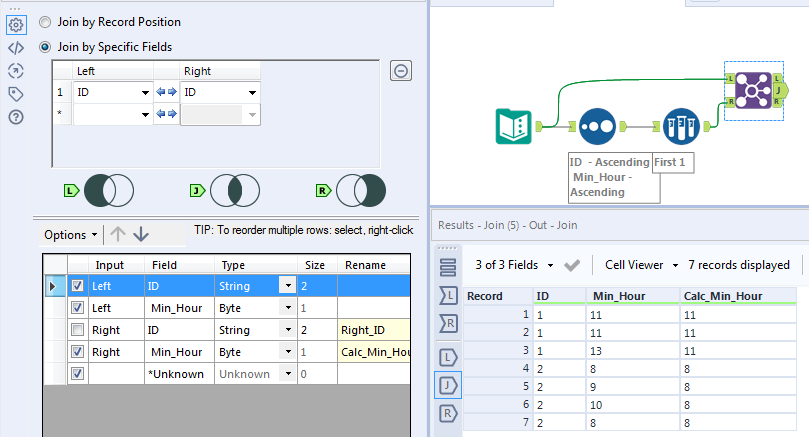
Task: Click the 7 records displayed text
Action: (x=739, y=265)
